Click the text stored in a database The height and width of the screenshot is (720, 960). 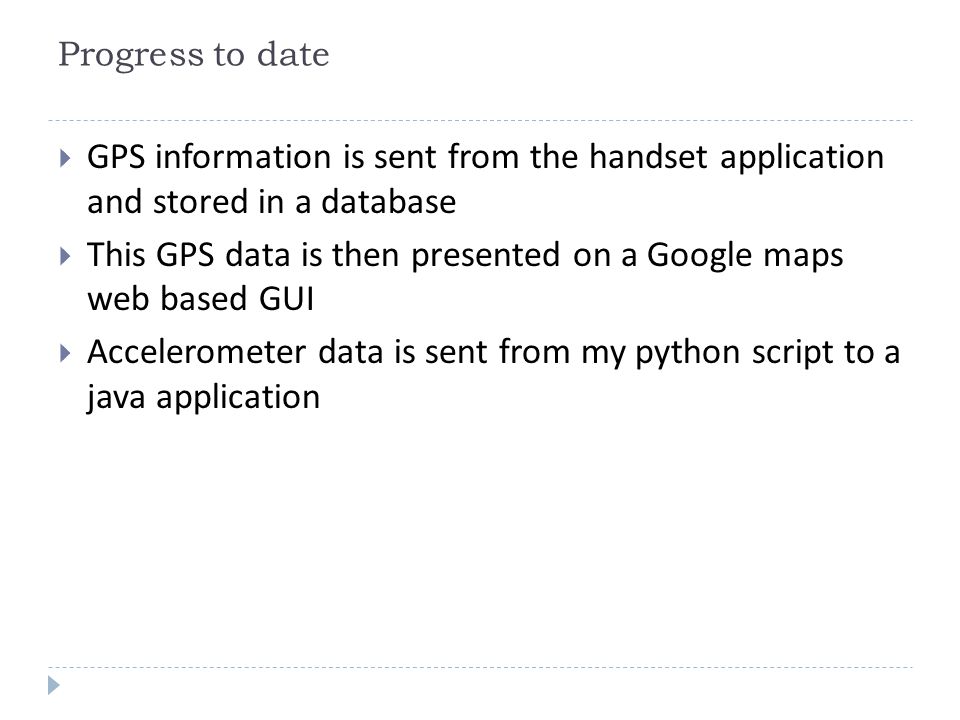point(304,202)
